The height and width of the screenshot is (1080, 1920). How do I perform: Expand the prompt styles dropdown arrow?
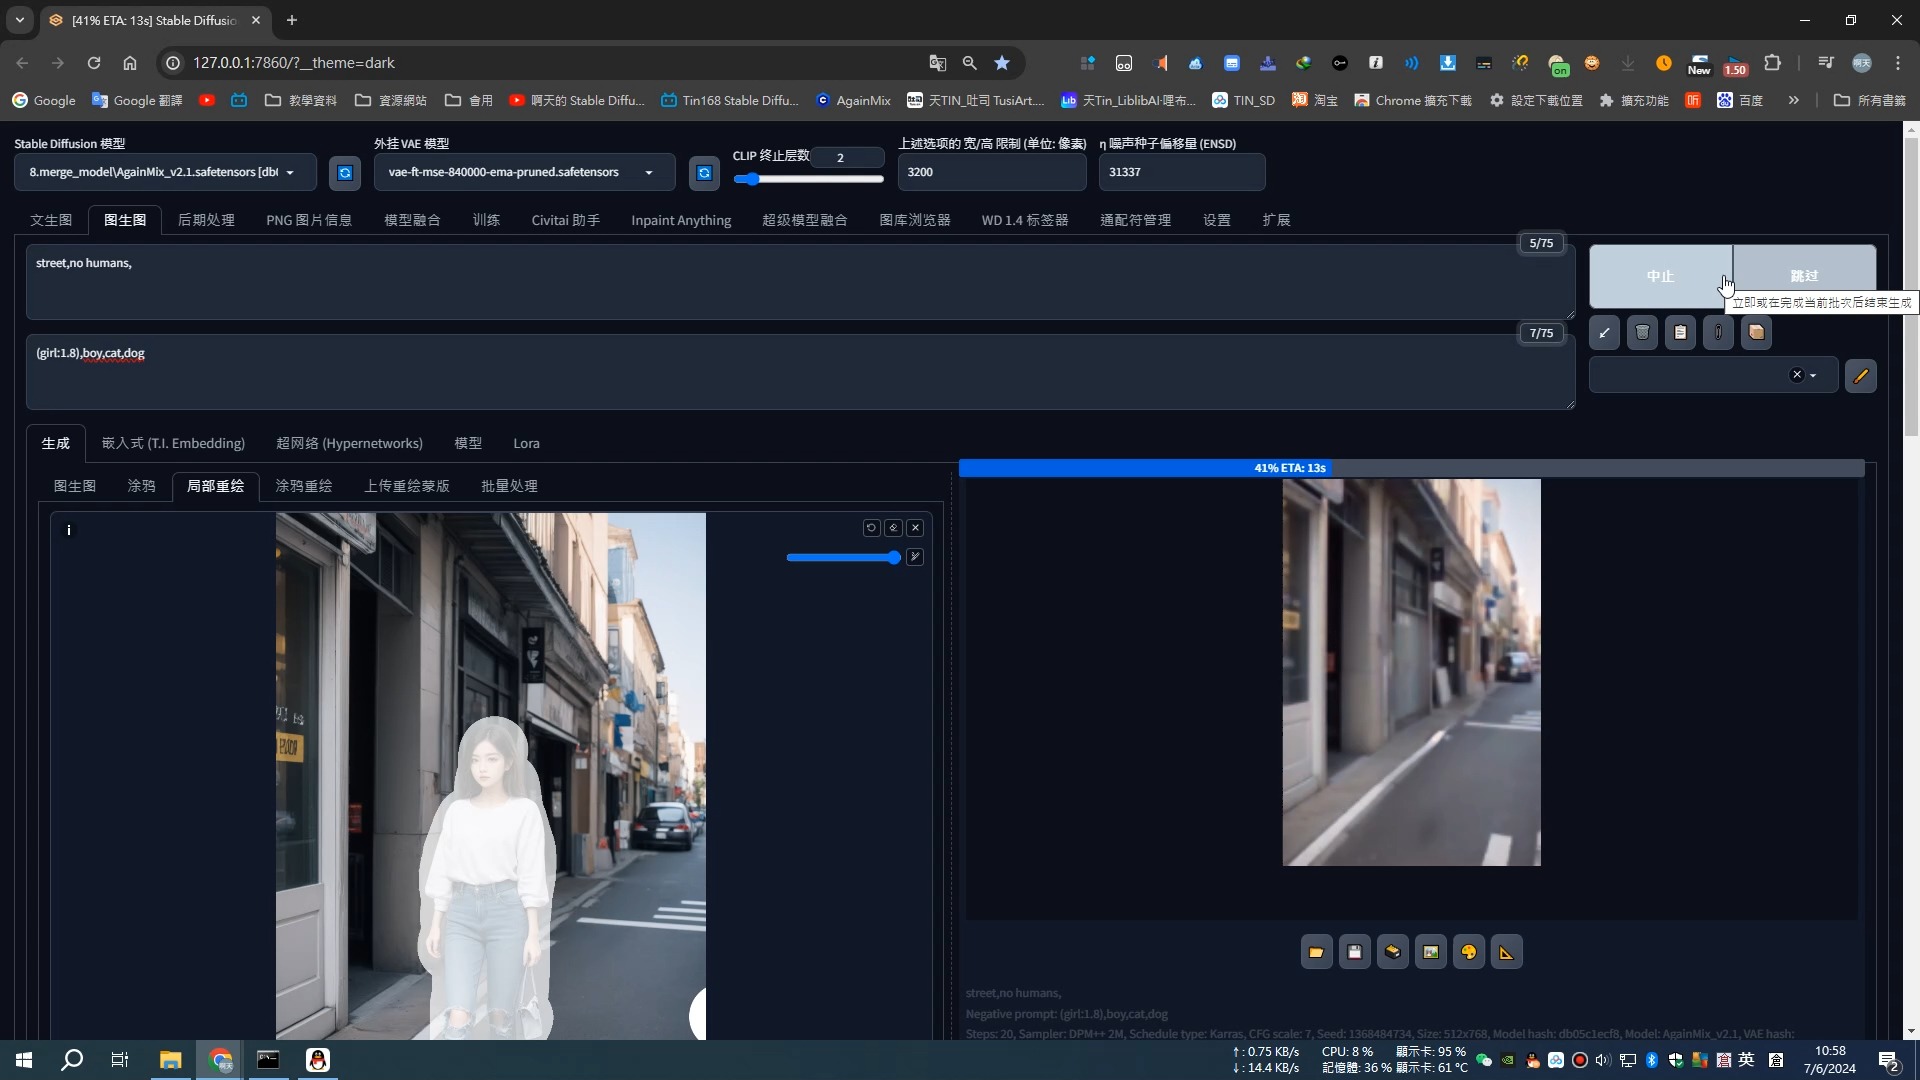(1813, 376)
